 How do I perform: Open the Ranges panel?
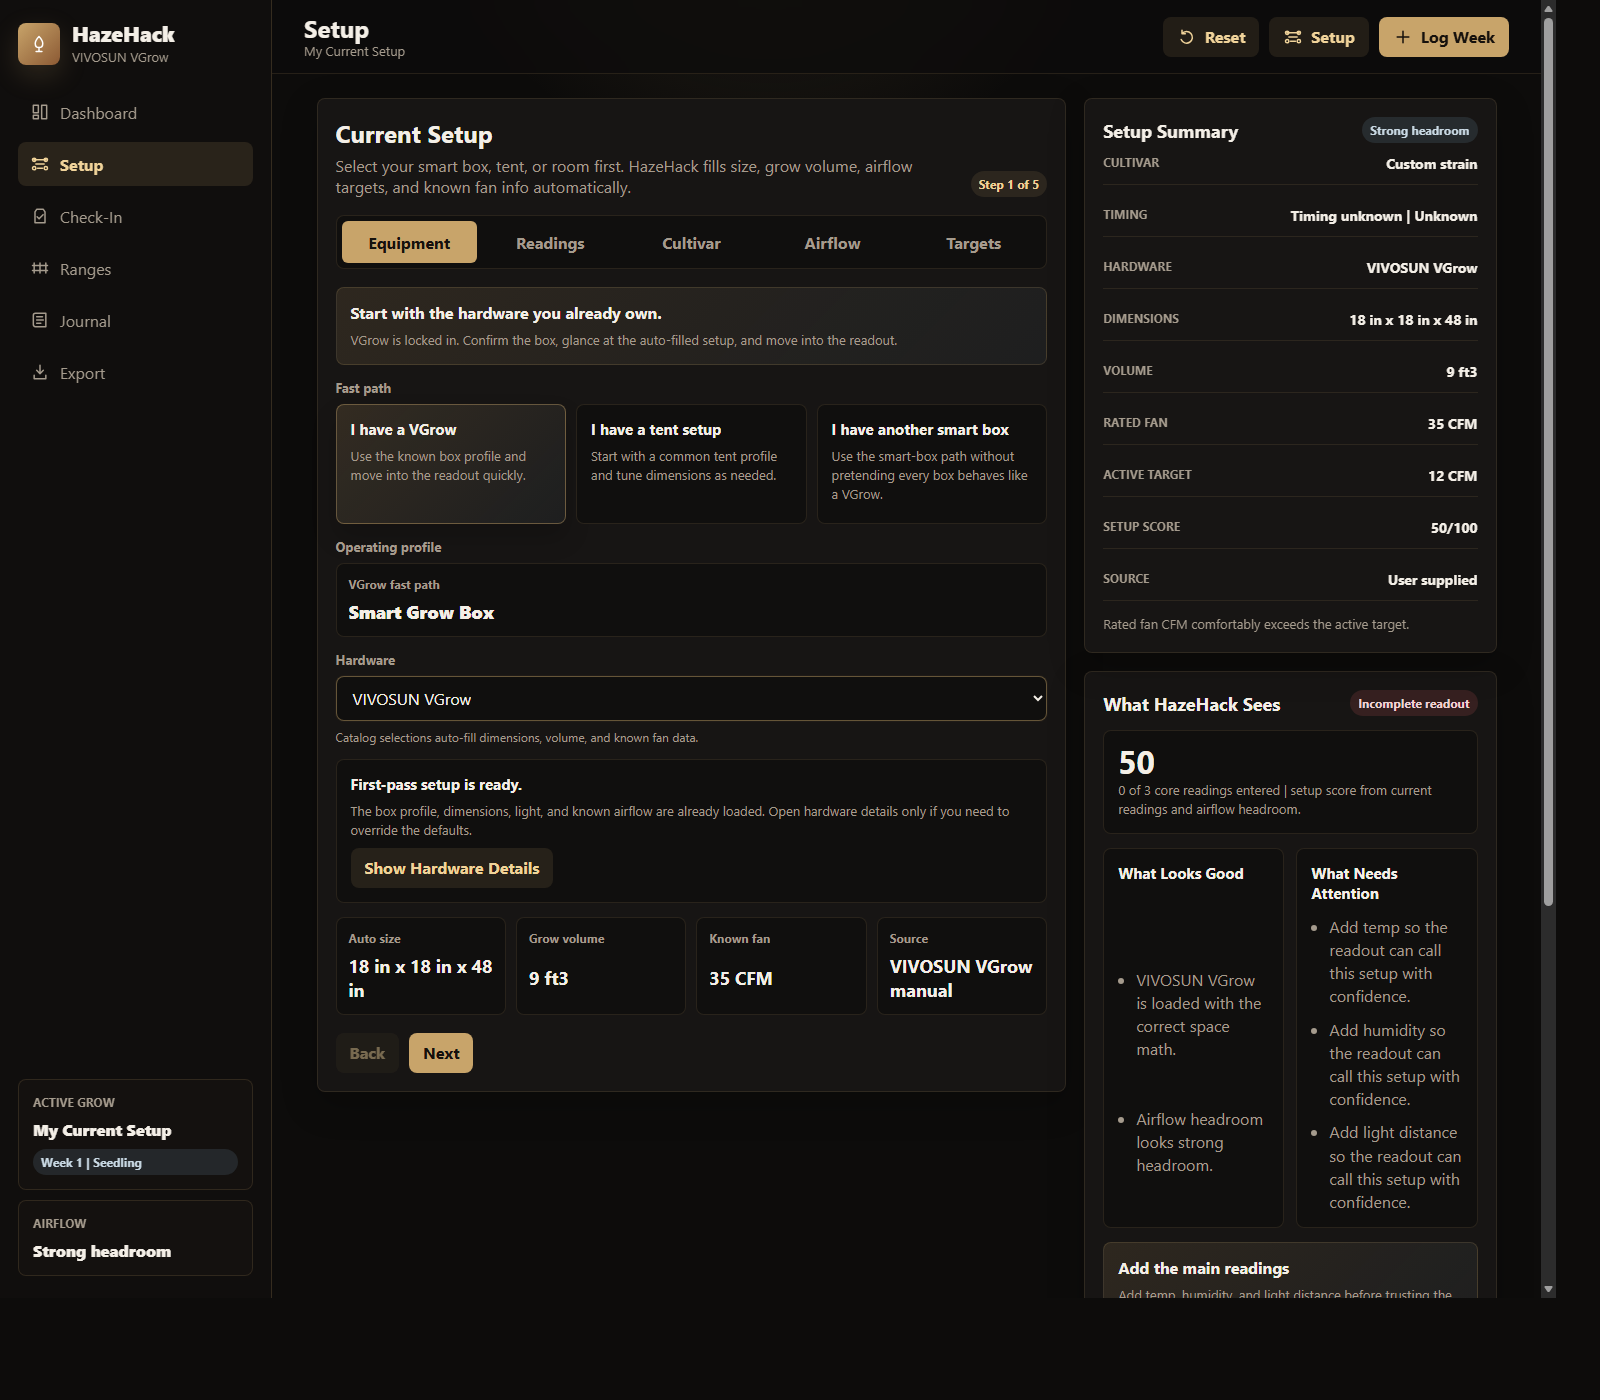(x=85, y=269)
